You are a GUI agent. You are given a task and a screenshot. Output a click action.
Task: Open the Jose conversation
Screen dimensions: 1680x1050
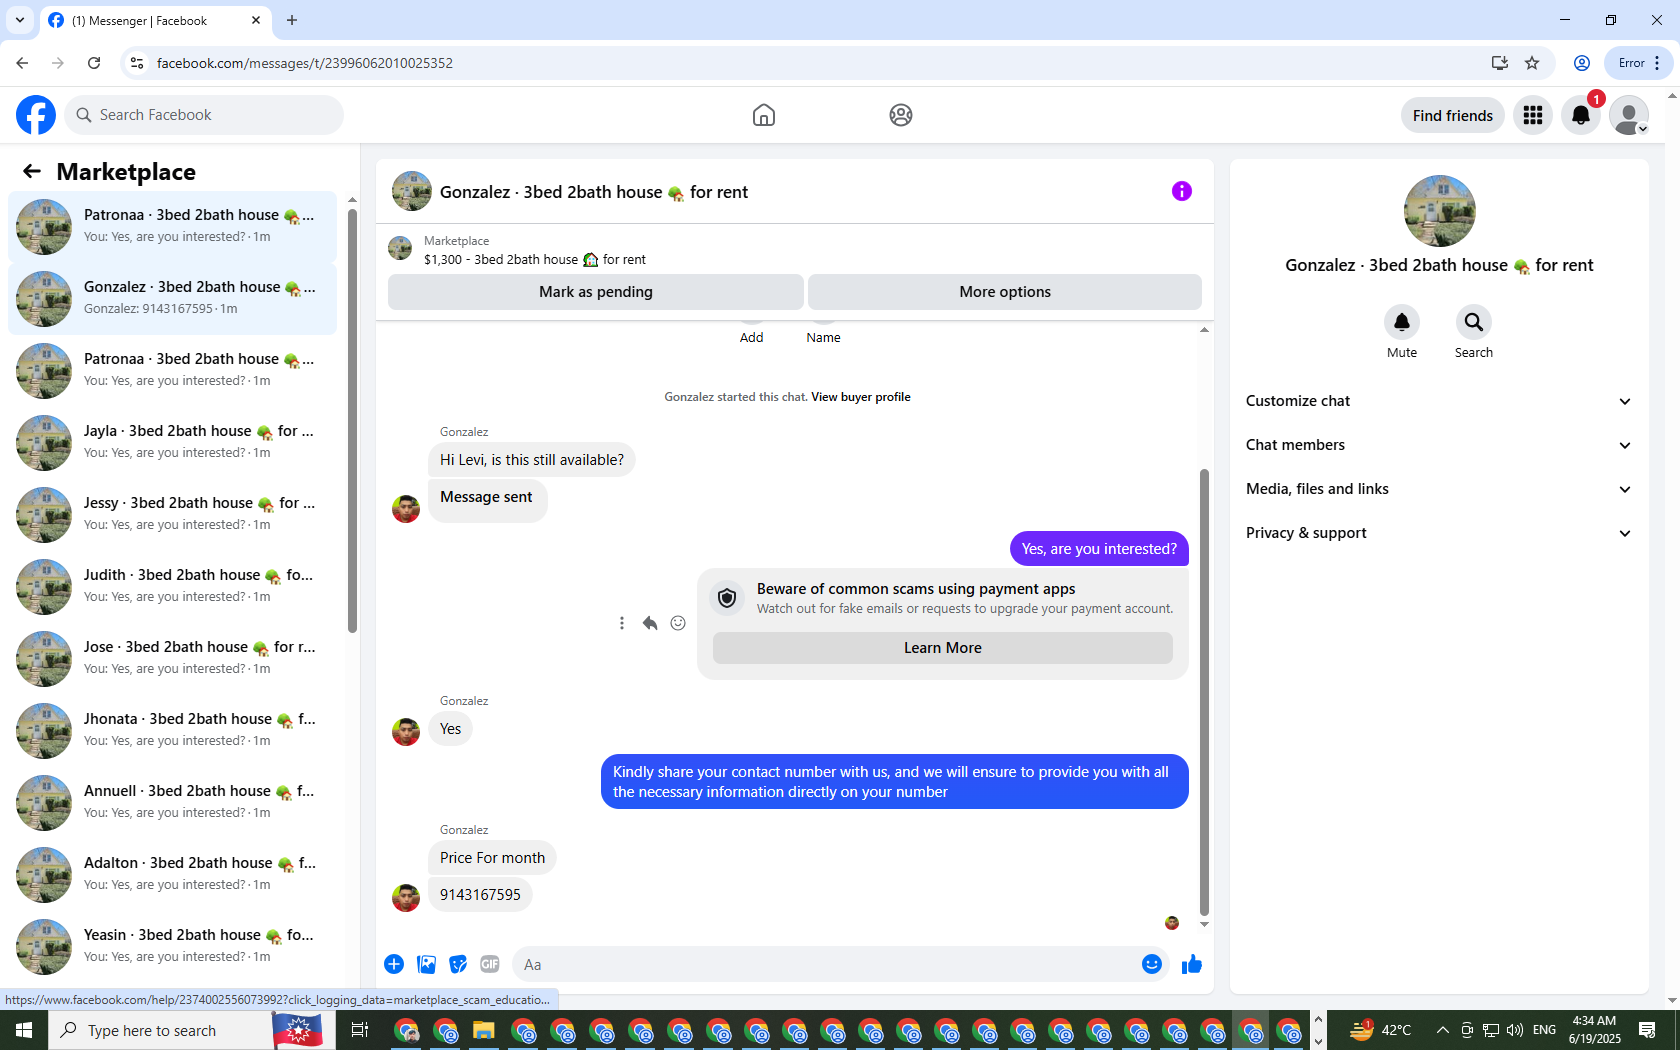[172, 658]
